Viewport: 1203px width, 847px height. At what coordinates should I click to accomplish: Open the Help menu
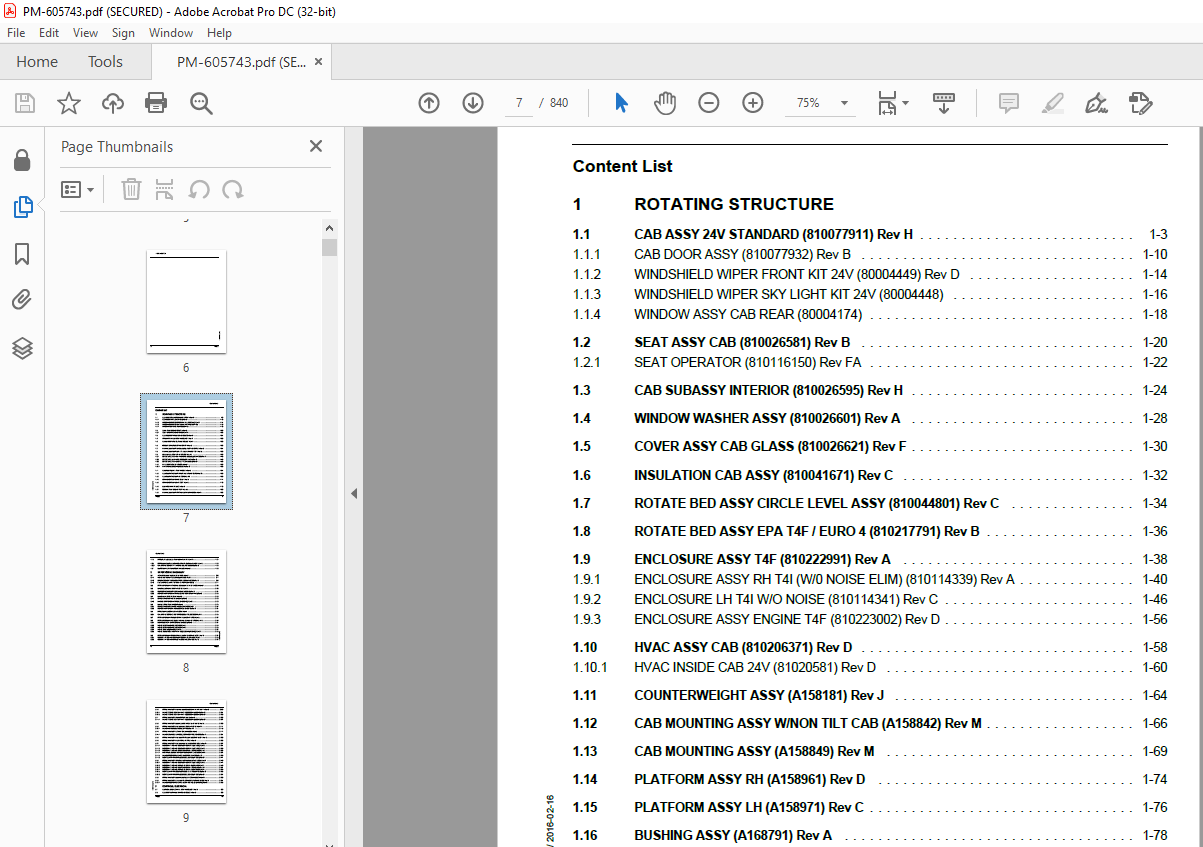[219, 32]
